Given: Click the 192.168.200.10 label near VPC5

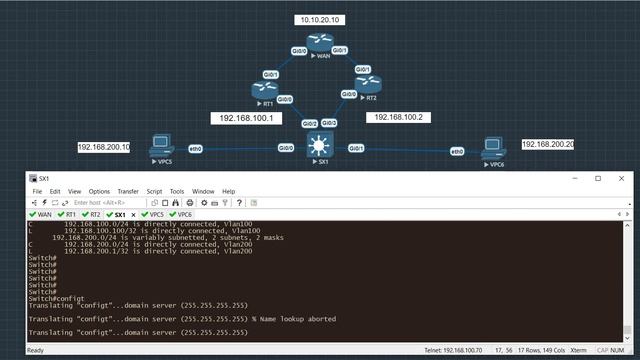Looking at the screenshot, I should (104, 147).
